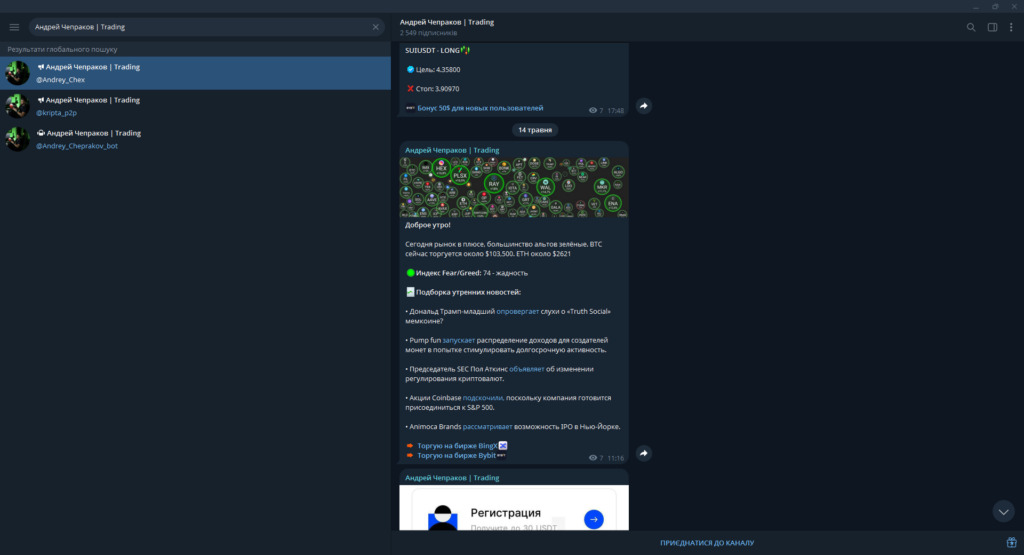Screen dimensions: 1024x555
Task: Click sender name above Доброе утро post
Action: tap(452, 150)
